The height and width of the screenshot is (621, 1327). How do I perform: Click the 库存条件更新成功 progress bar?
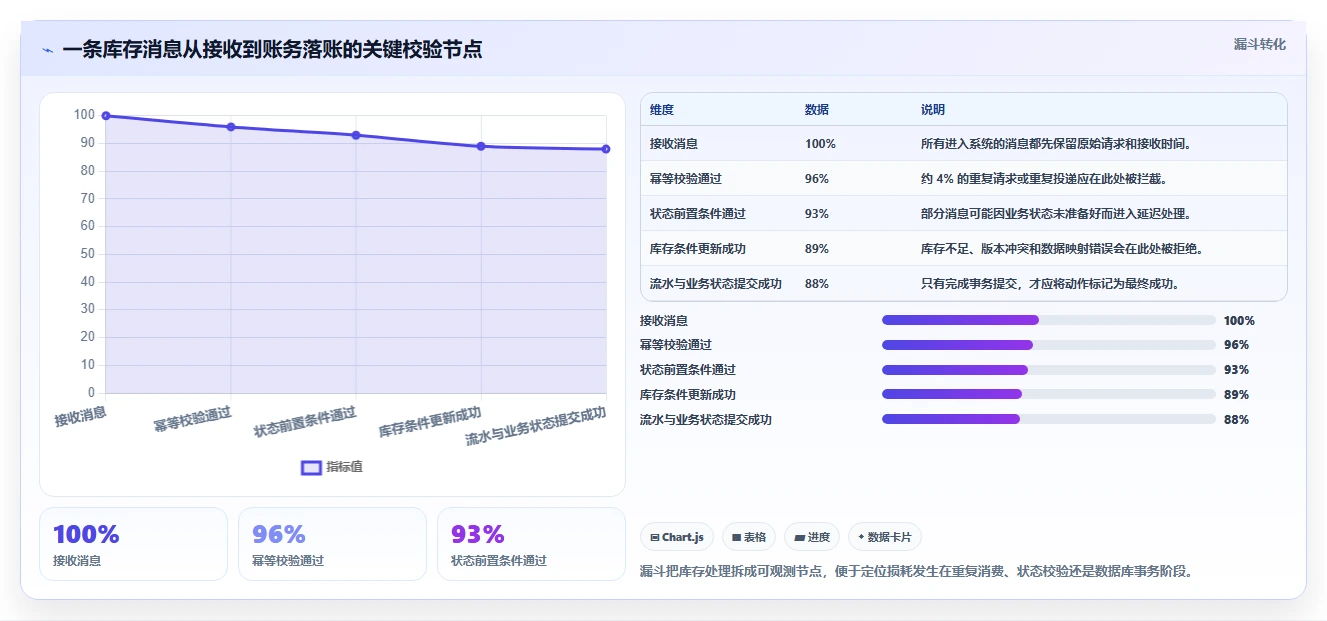click(x=1049, y=395)
